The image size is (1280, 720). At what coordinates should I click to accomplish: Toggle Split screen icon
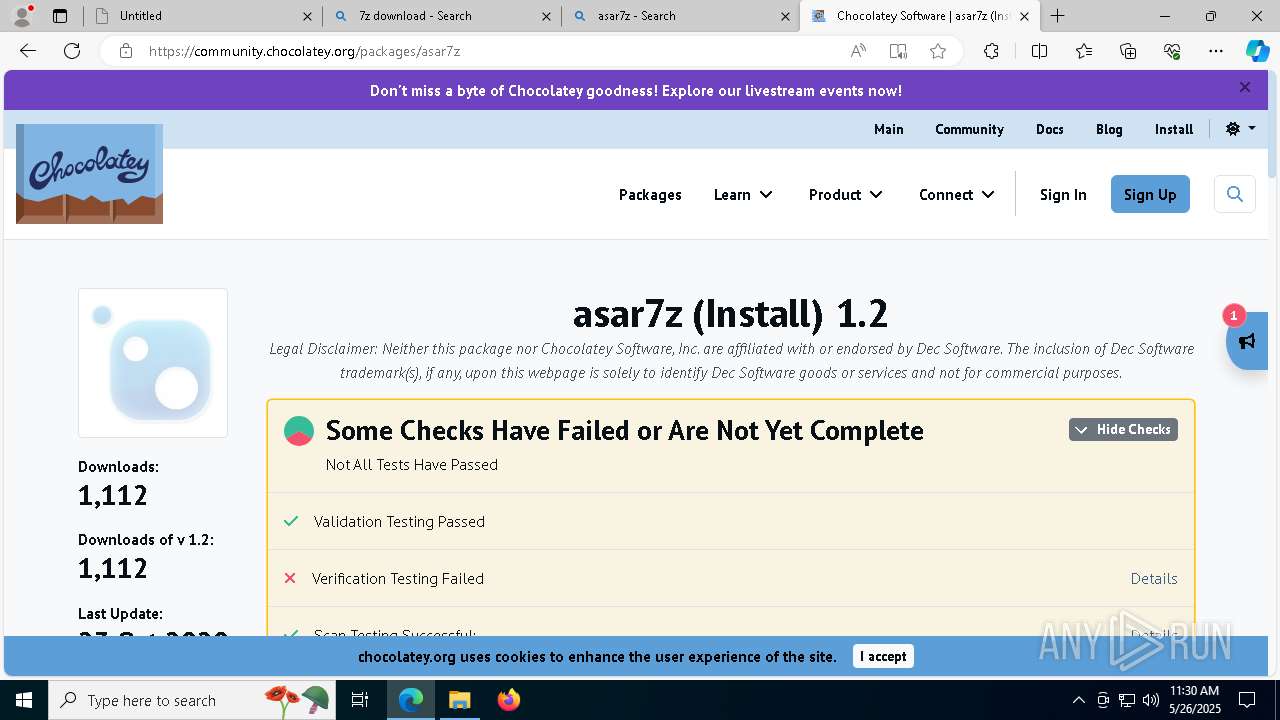(x=1039, y=51)
